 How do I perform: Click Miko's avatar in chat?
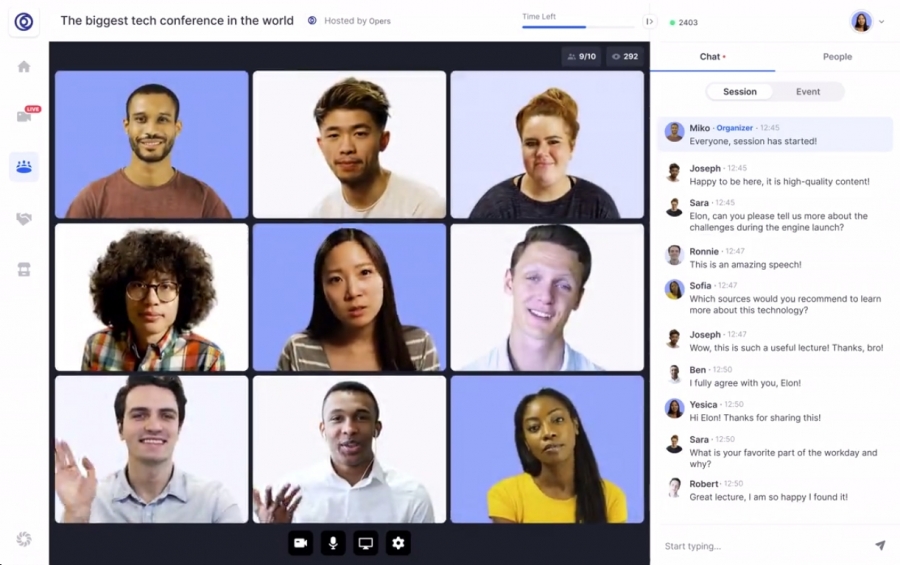click(x=674, y=131)
